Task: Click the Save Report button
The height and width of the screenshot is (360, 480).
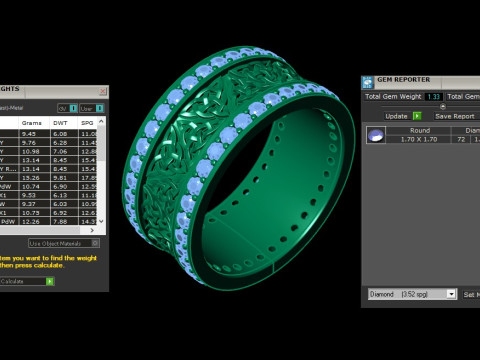Action: pyautogui.click(x=456, y=116)
